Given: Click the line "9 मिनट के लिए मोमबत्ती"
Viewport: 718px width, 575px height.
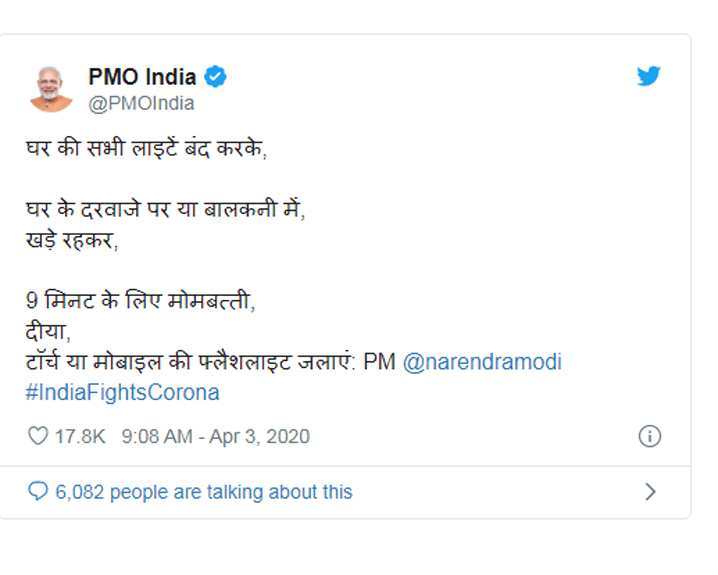Looking at the screenshot, I should (140, 300).
